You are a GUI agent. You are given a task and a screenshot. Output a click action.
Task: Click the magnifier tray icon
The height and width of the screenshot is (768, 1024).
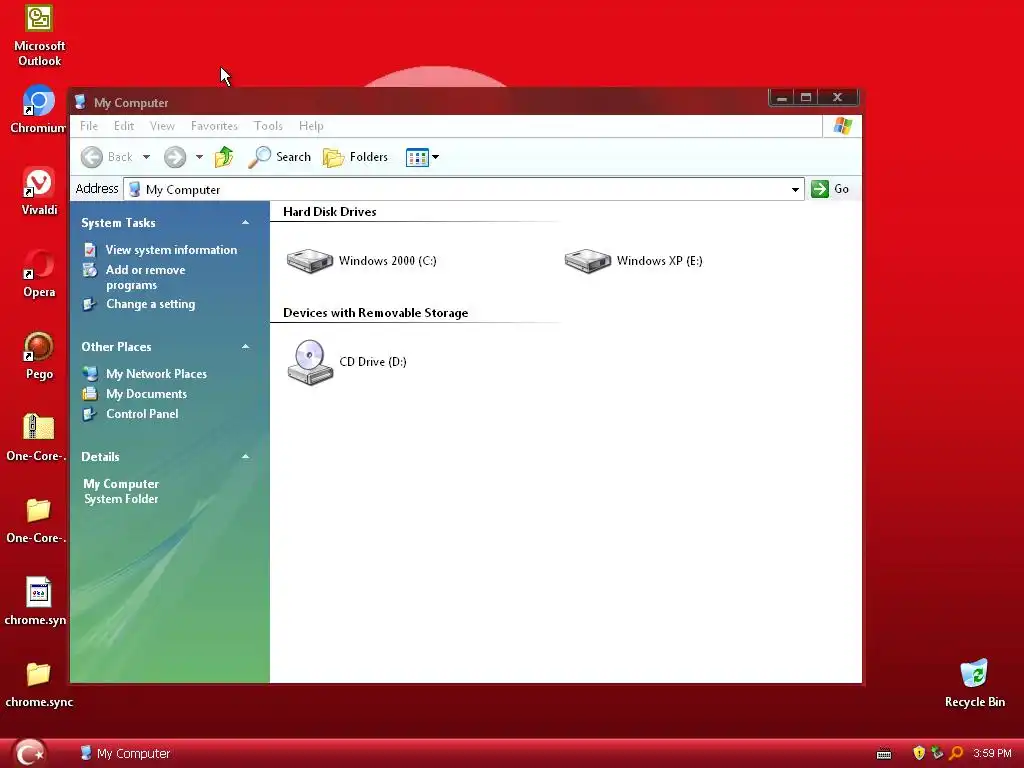956,753
